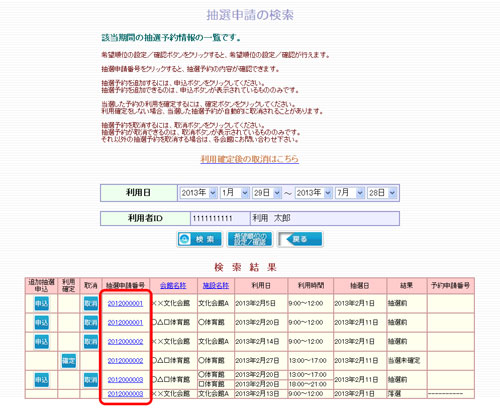Click 取消 icon in the 2012000003 row

coord(91,380)
